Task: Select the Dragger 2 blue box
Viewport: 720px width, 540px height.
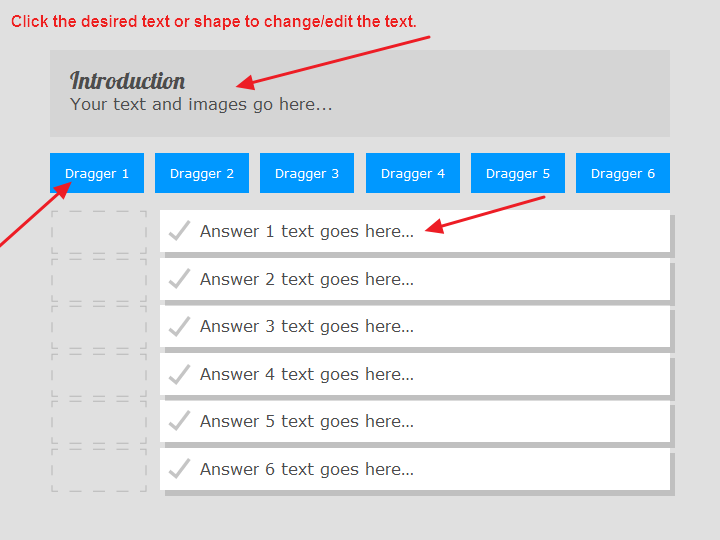Action: coord(202,173)
